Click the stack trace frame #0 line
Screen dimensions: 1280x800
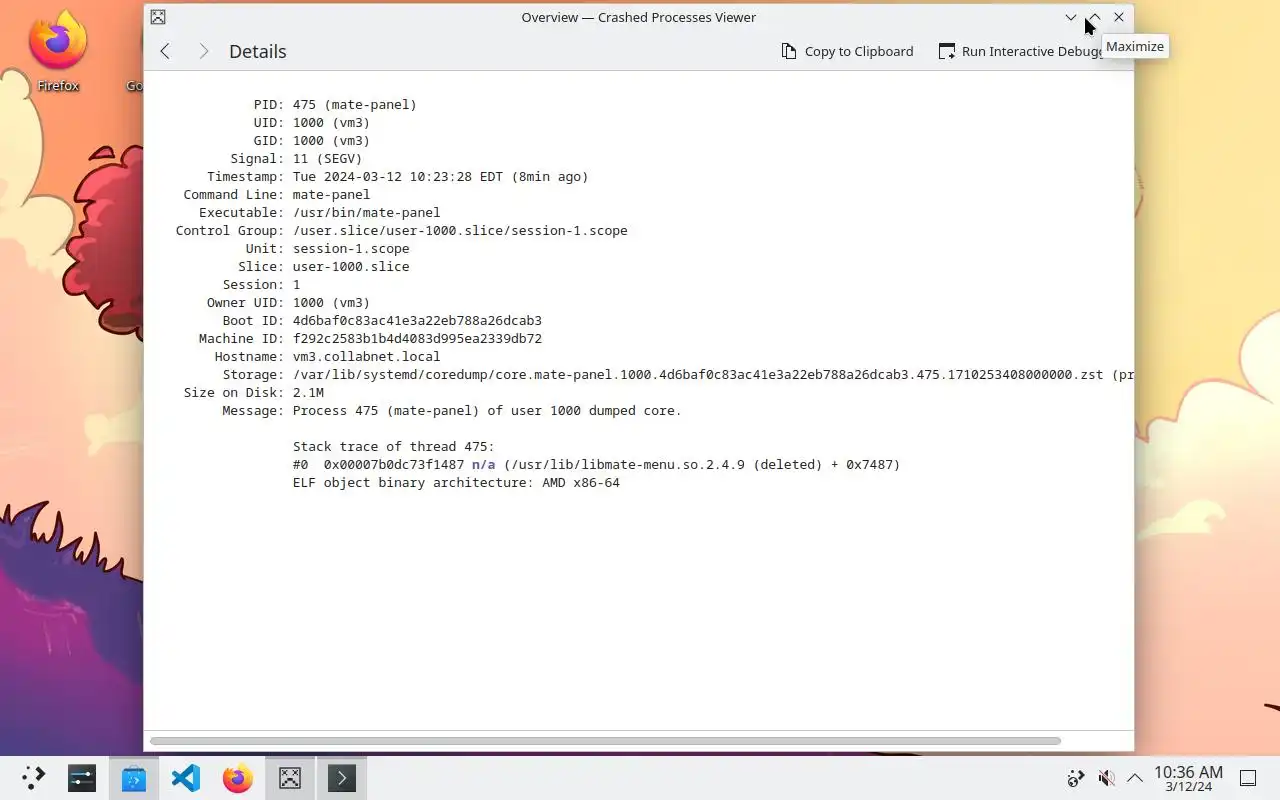coord(596,464)
